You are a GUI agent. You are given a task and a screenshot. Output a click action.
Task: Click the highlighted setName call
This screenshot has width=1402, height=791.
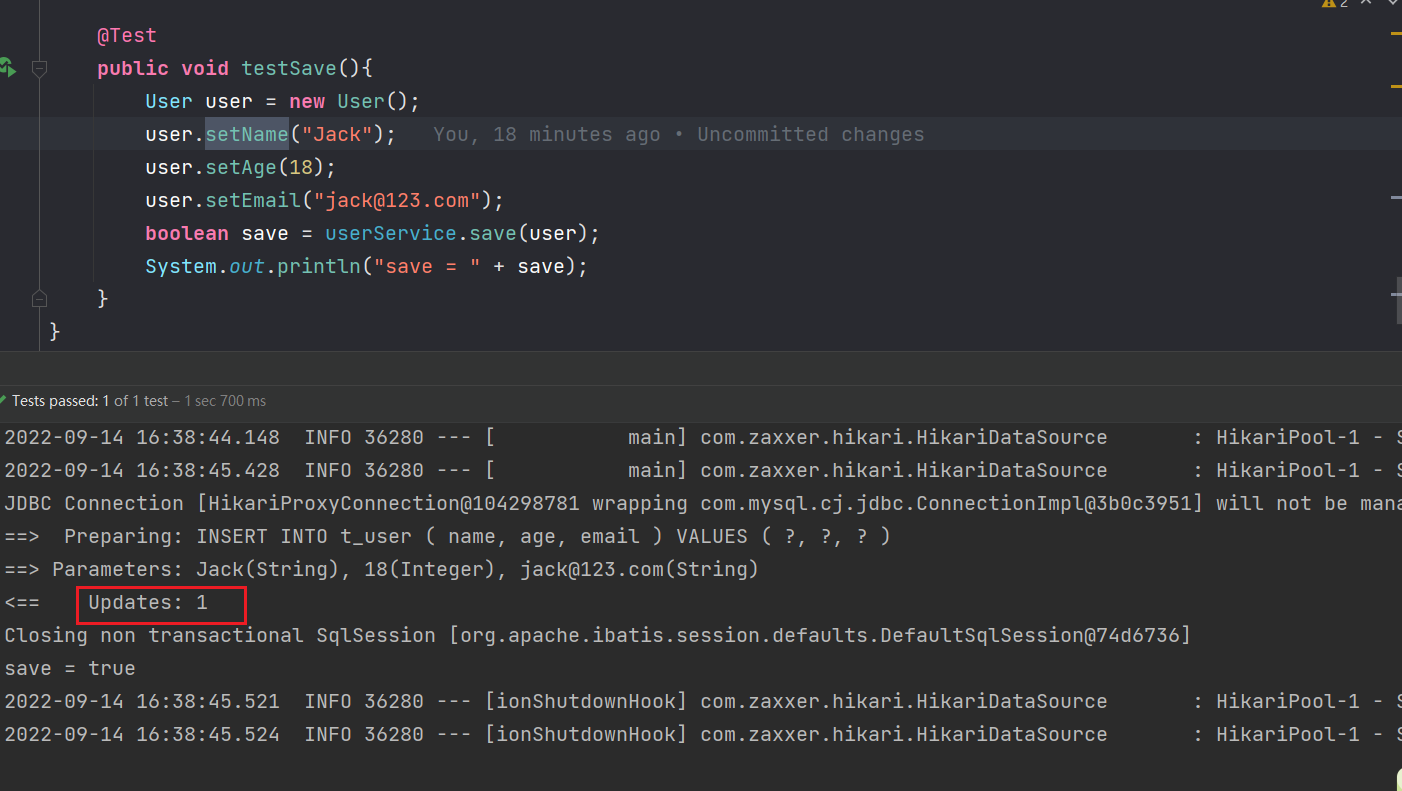(247, 134)
